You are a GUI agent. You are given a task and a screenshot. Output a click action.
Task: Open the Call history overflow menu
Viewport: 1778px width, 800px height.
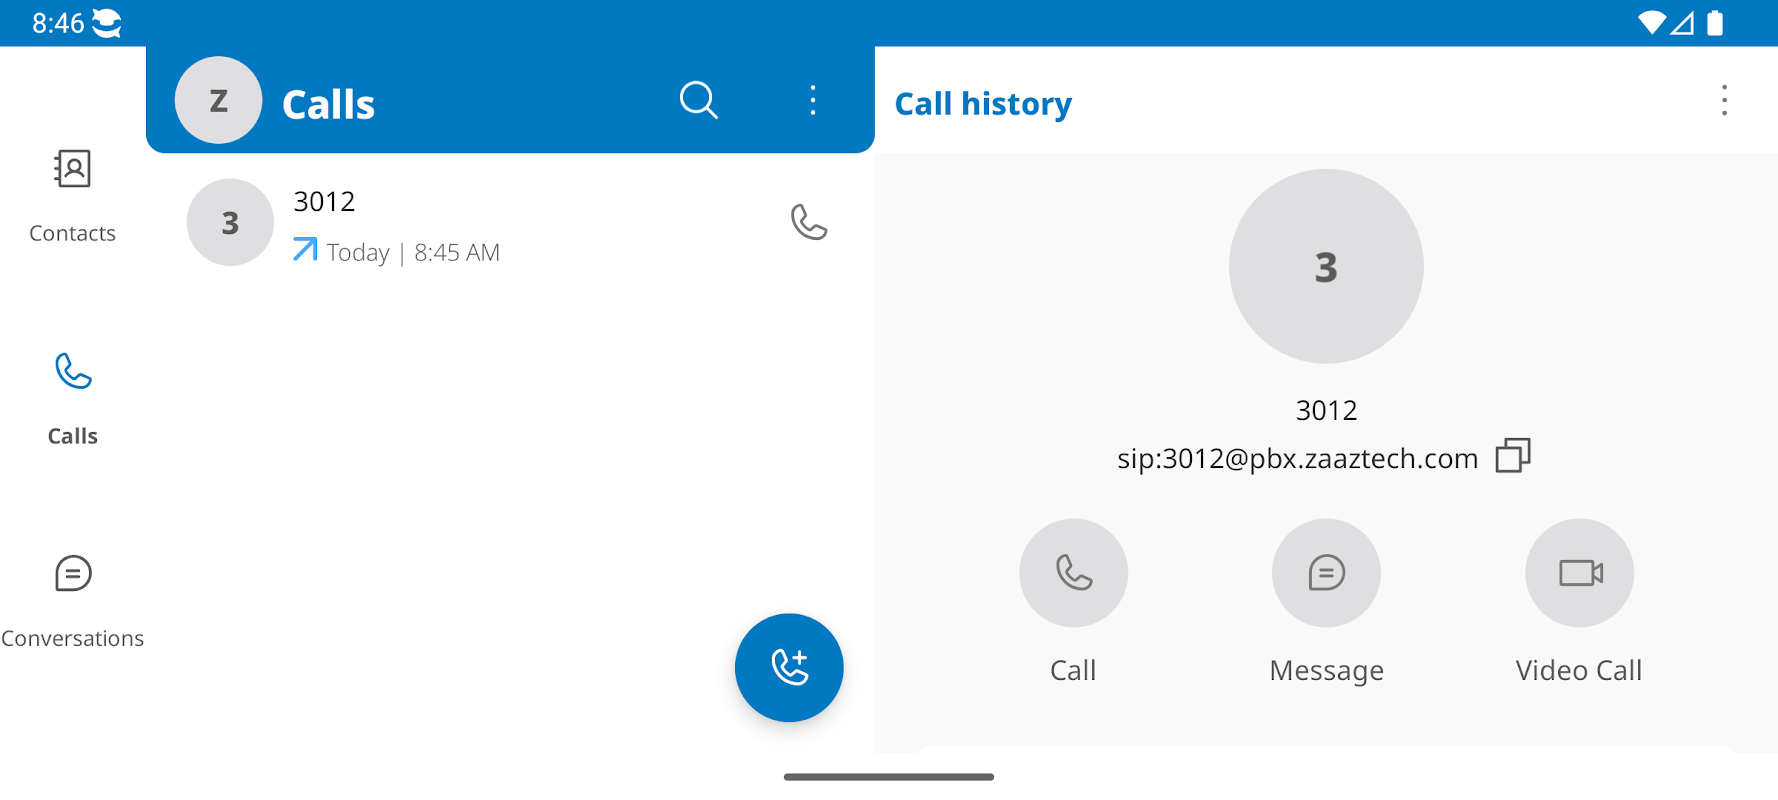tap(1723, 100)
